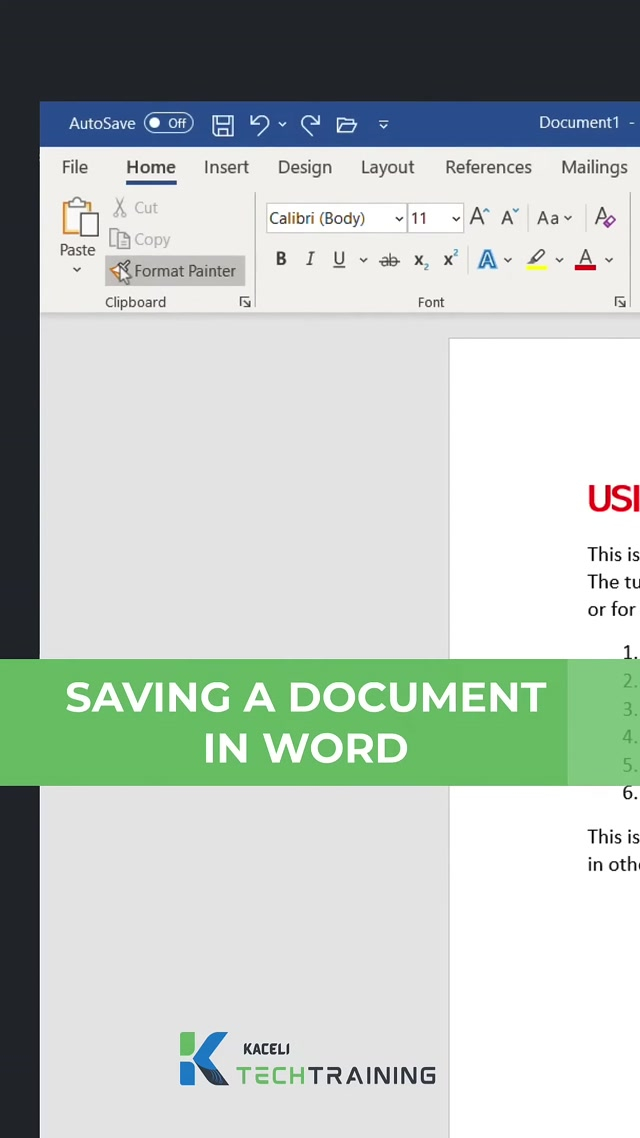Apply yellow text highlight color
Image resolution: width=640 pixels, height=1138 pixels.
point(537,260)
